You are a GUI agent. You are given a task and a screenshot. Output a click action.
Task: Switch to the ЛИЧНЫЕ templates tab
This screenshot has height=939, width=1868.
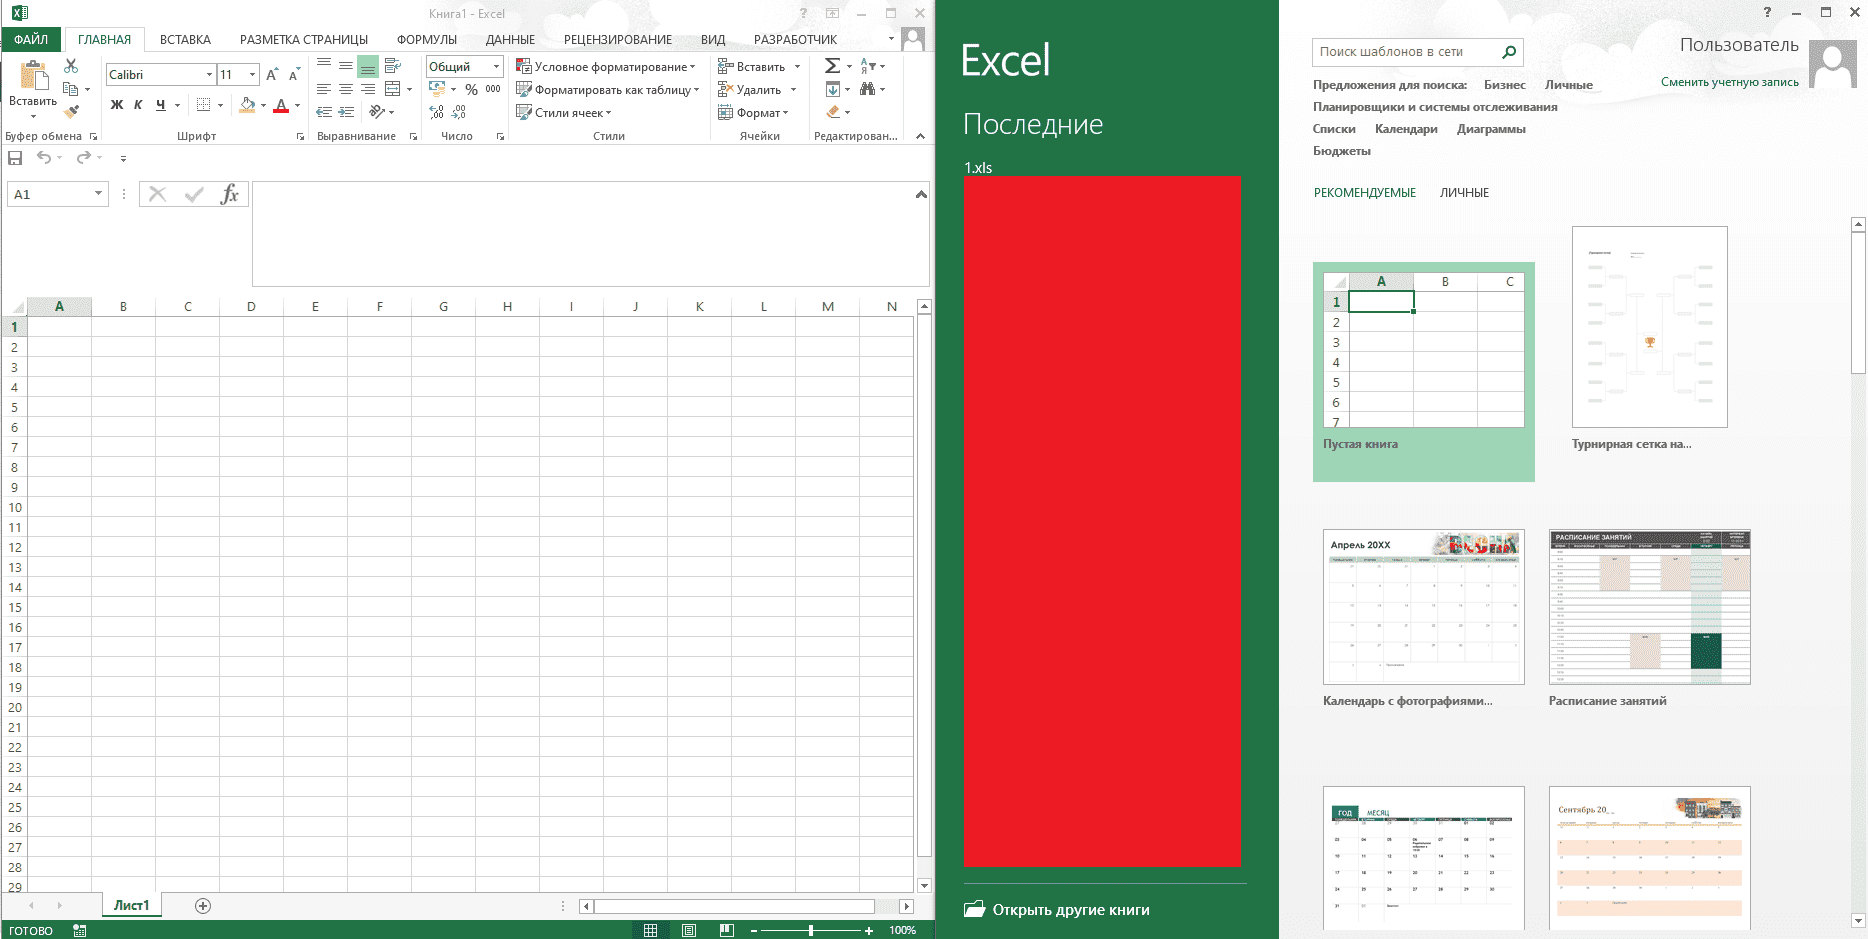coord(1464,193)
